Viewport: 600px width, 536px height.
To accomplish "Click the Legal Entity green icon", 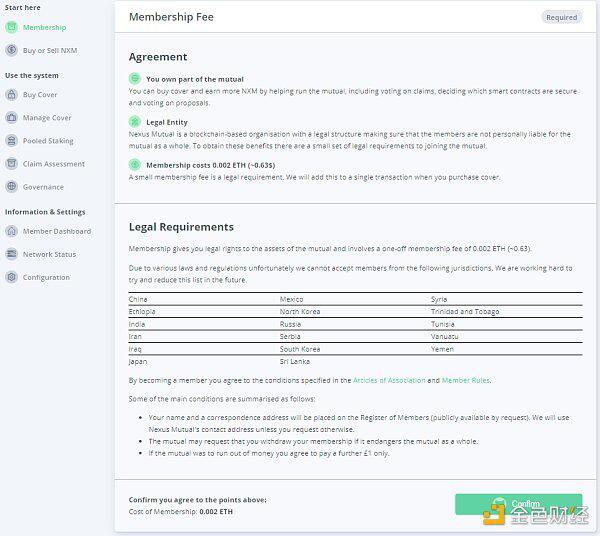I will tap(135, 122).
